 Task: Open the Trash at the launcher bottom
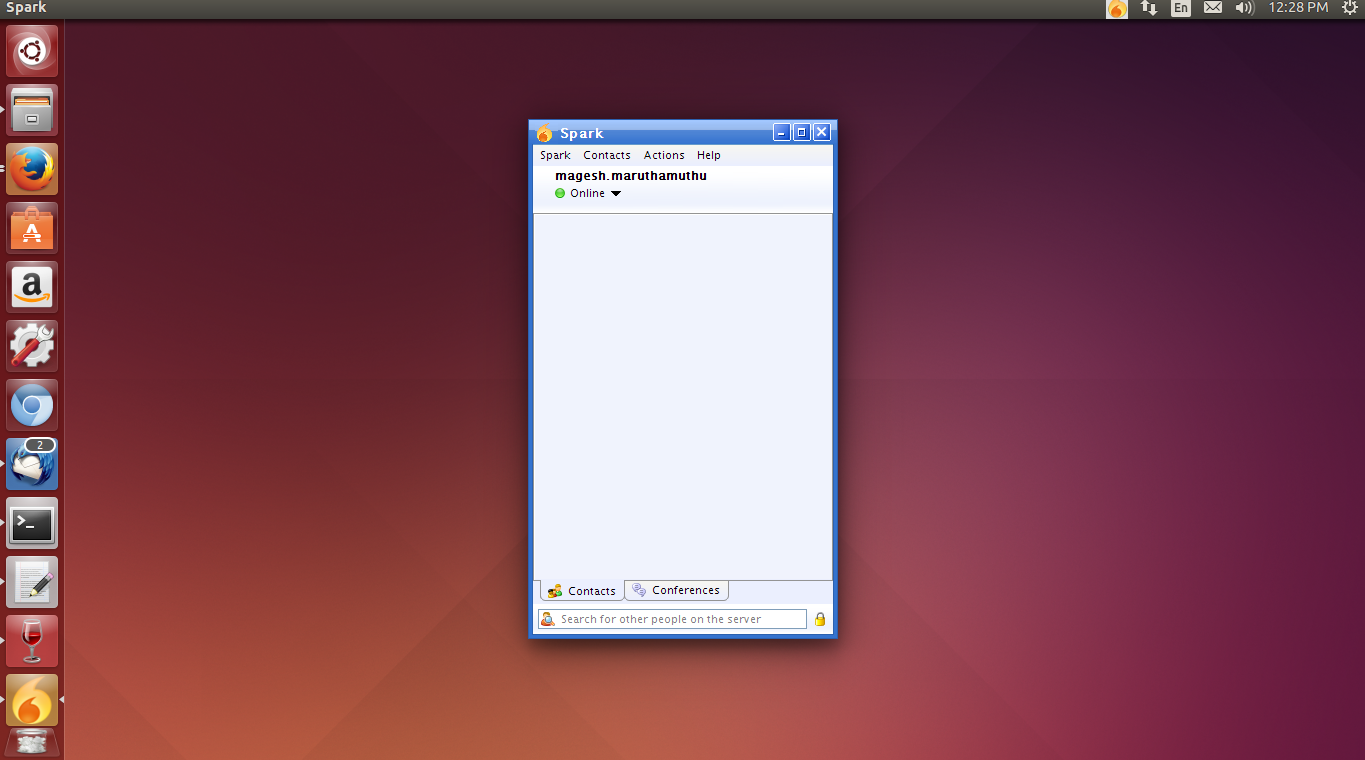[x=32, y=744]
